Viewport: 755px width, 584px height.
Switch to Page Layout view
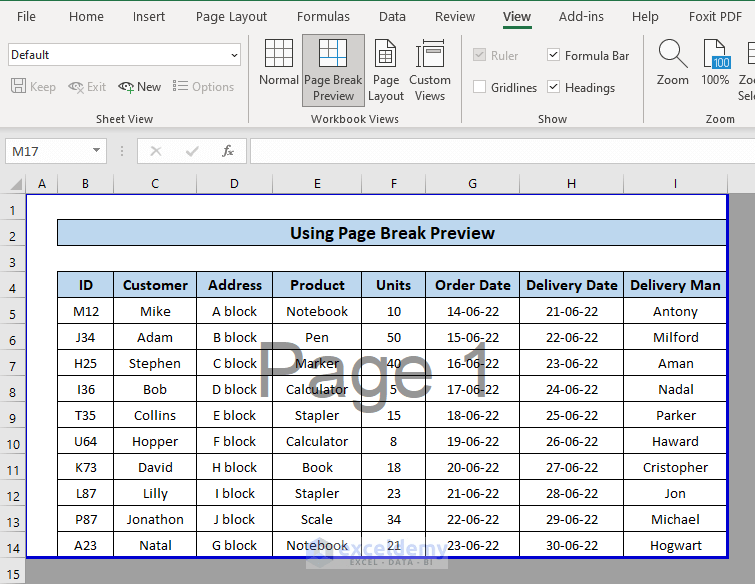pyautogui.click(x=386, y=70)
